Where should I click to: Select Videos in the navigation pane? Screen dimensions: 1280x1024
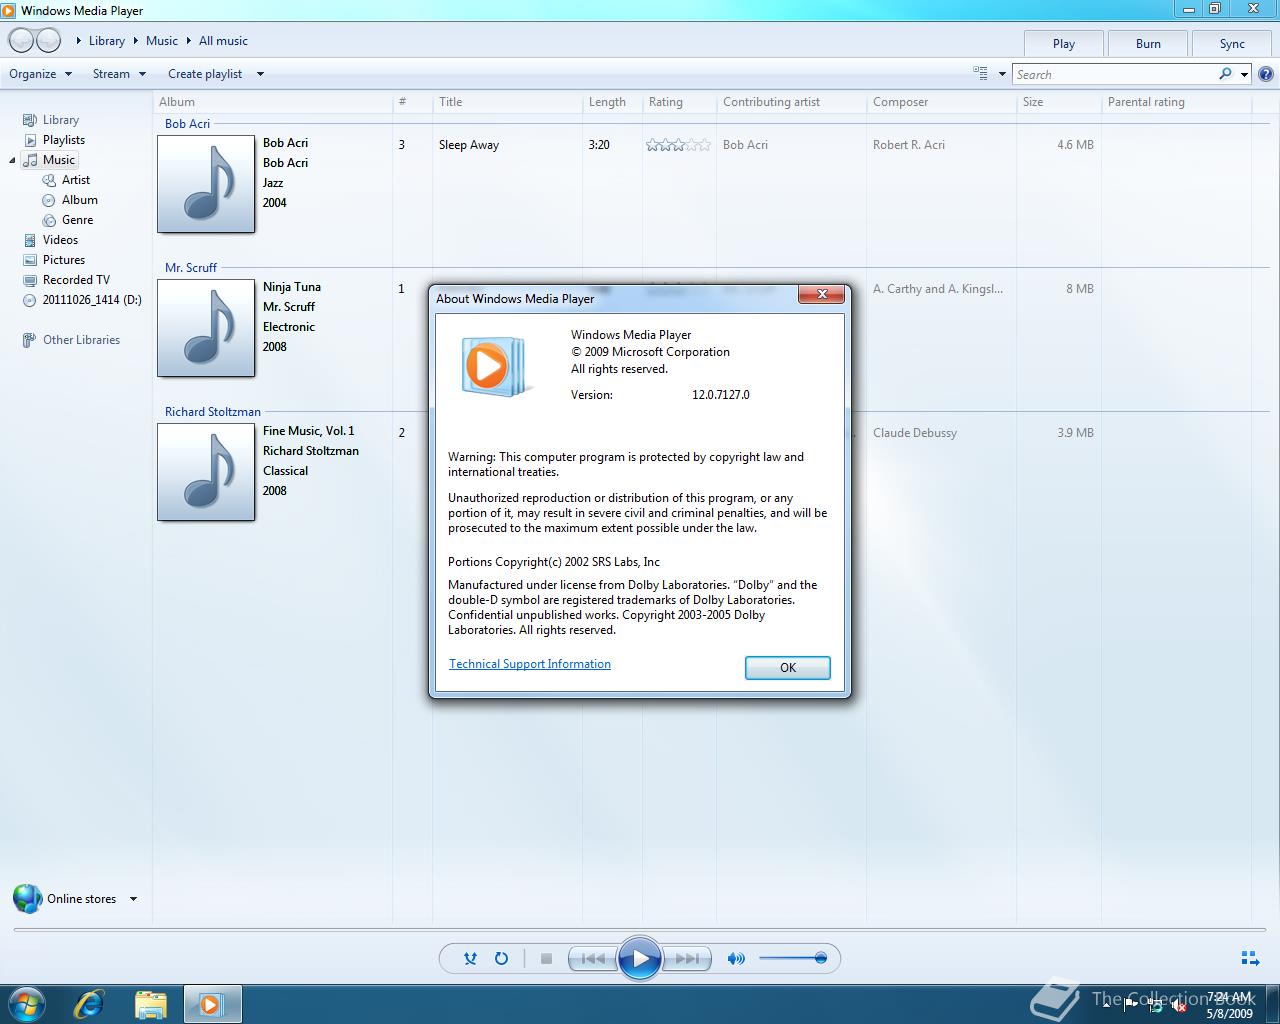(60, 240)
